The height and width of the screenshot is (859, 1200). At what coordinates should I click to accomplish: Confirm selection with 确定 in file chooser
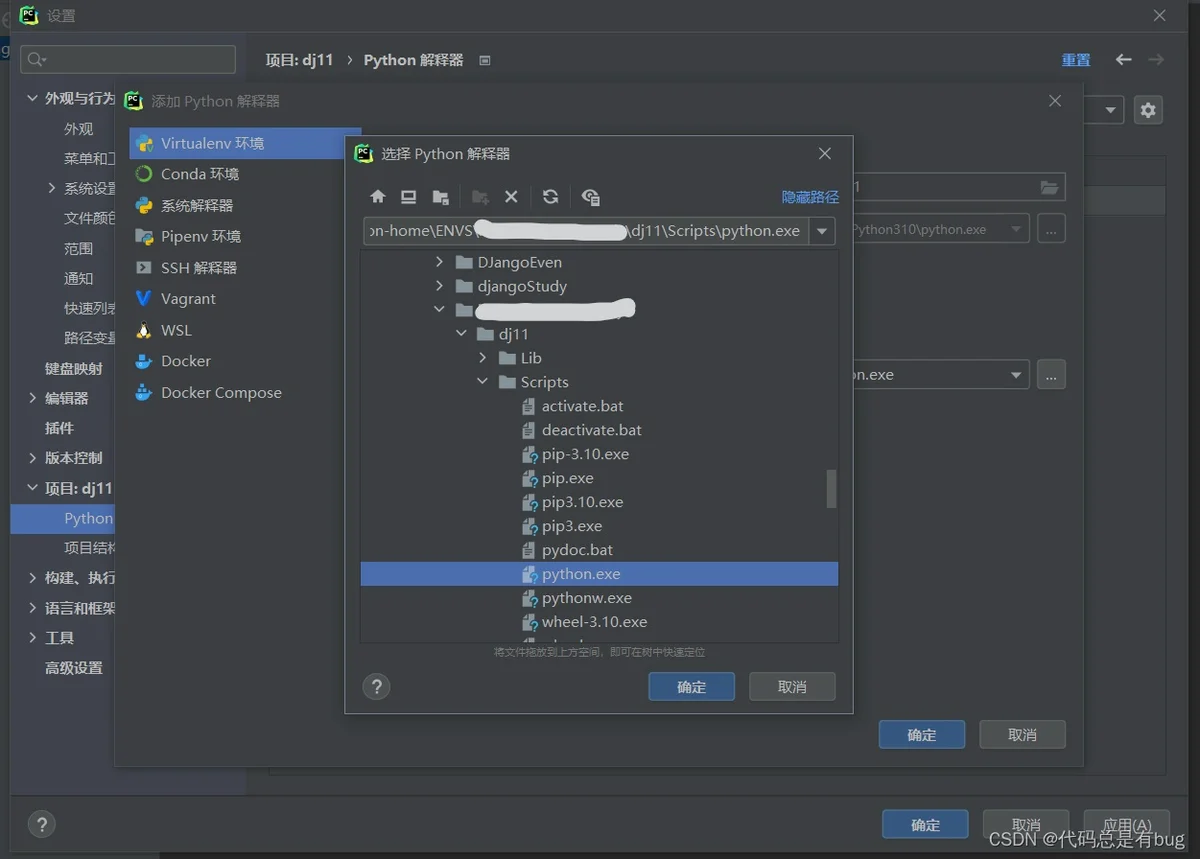[x=691, y=687]
